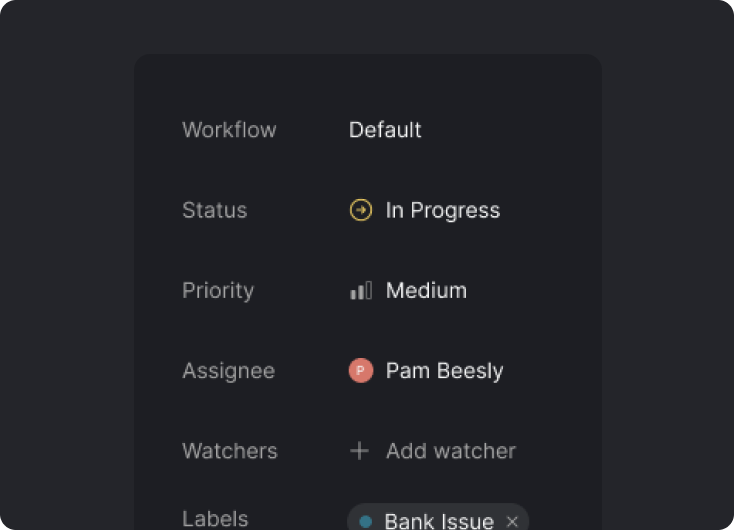Screen dimensions: 734x530
Task: Select the Bank Issue label chip
Action: (438, 521)
